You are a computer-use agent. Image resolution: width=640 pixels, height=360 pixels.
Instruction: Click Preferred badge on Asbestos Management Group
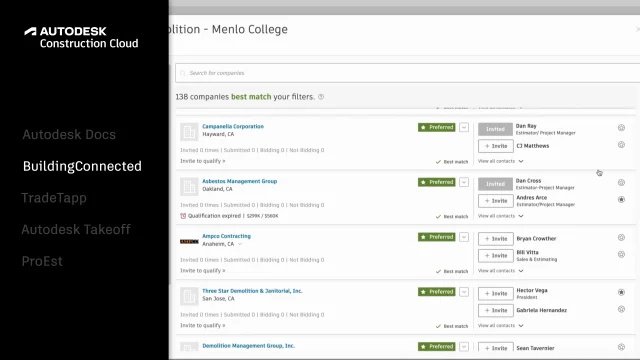436,182
